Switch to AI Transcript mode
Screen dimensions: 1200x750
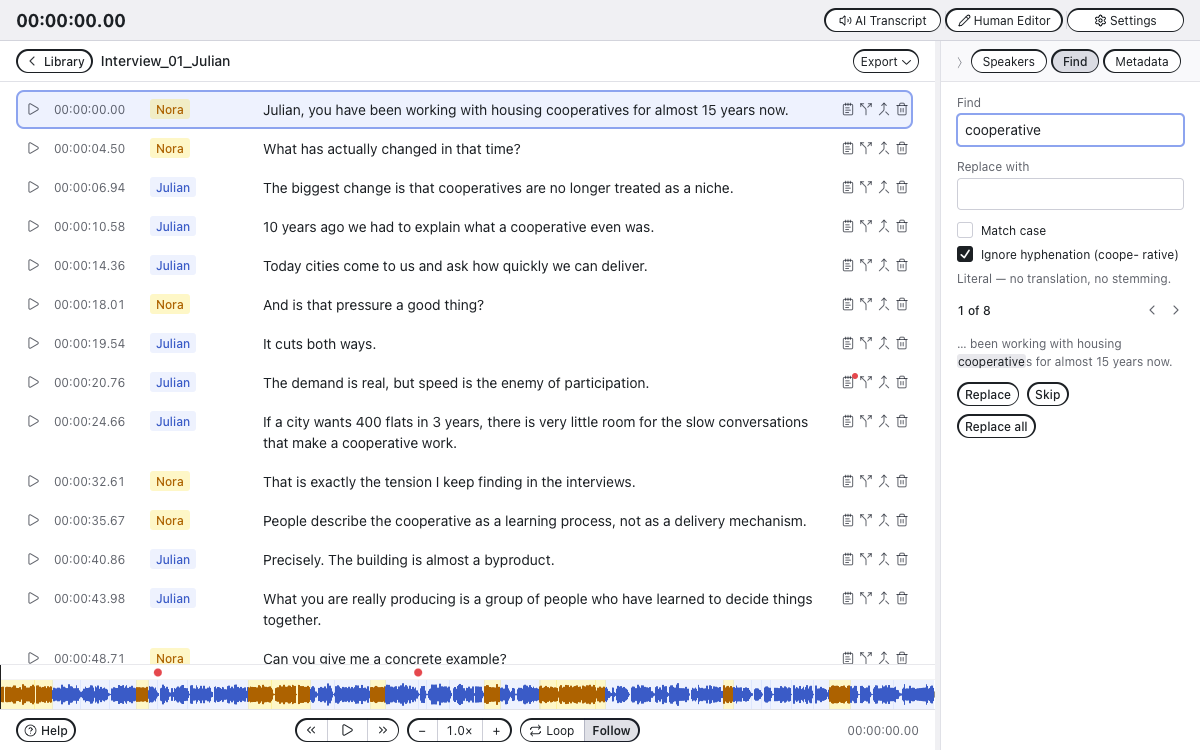pyautogui.click(x=882, y=20)
